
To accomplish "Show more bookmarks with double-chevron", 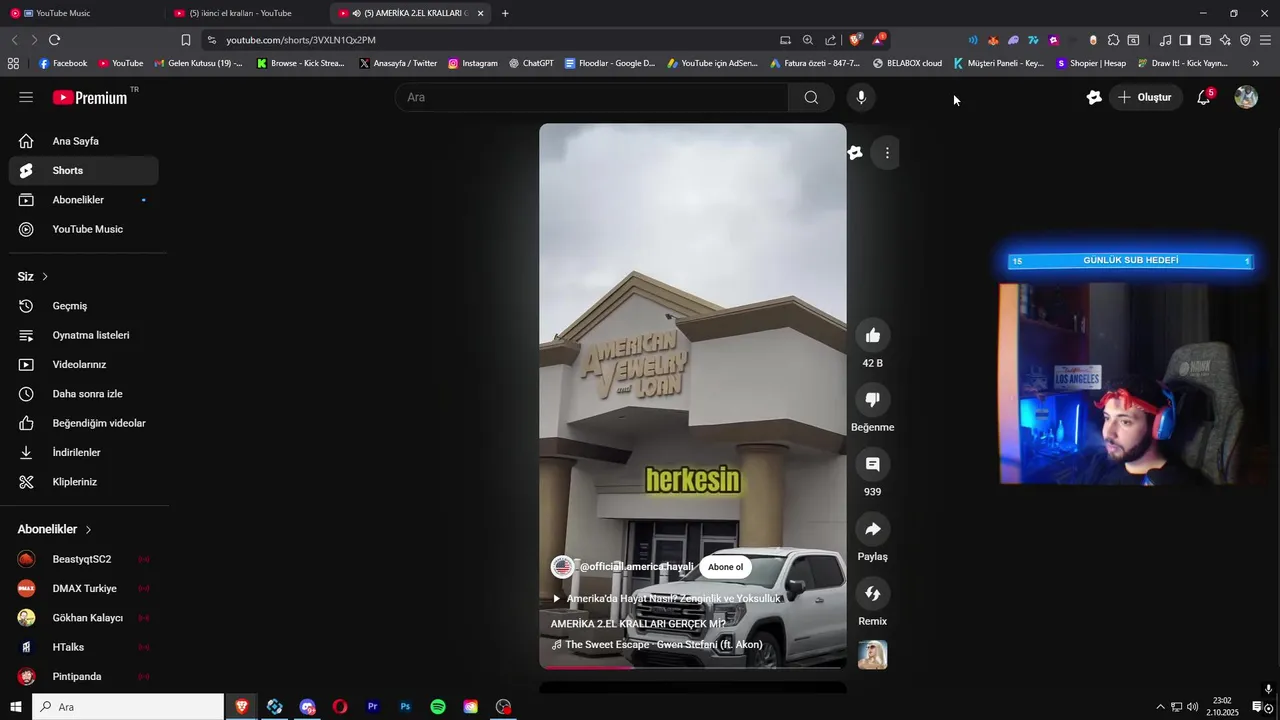I will 1256,63.
